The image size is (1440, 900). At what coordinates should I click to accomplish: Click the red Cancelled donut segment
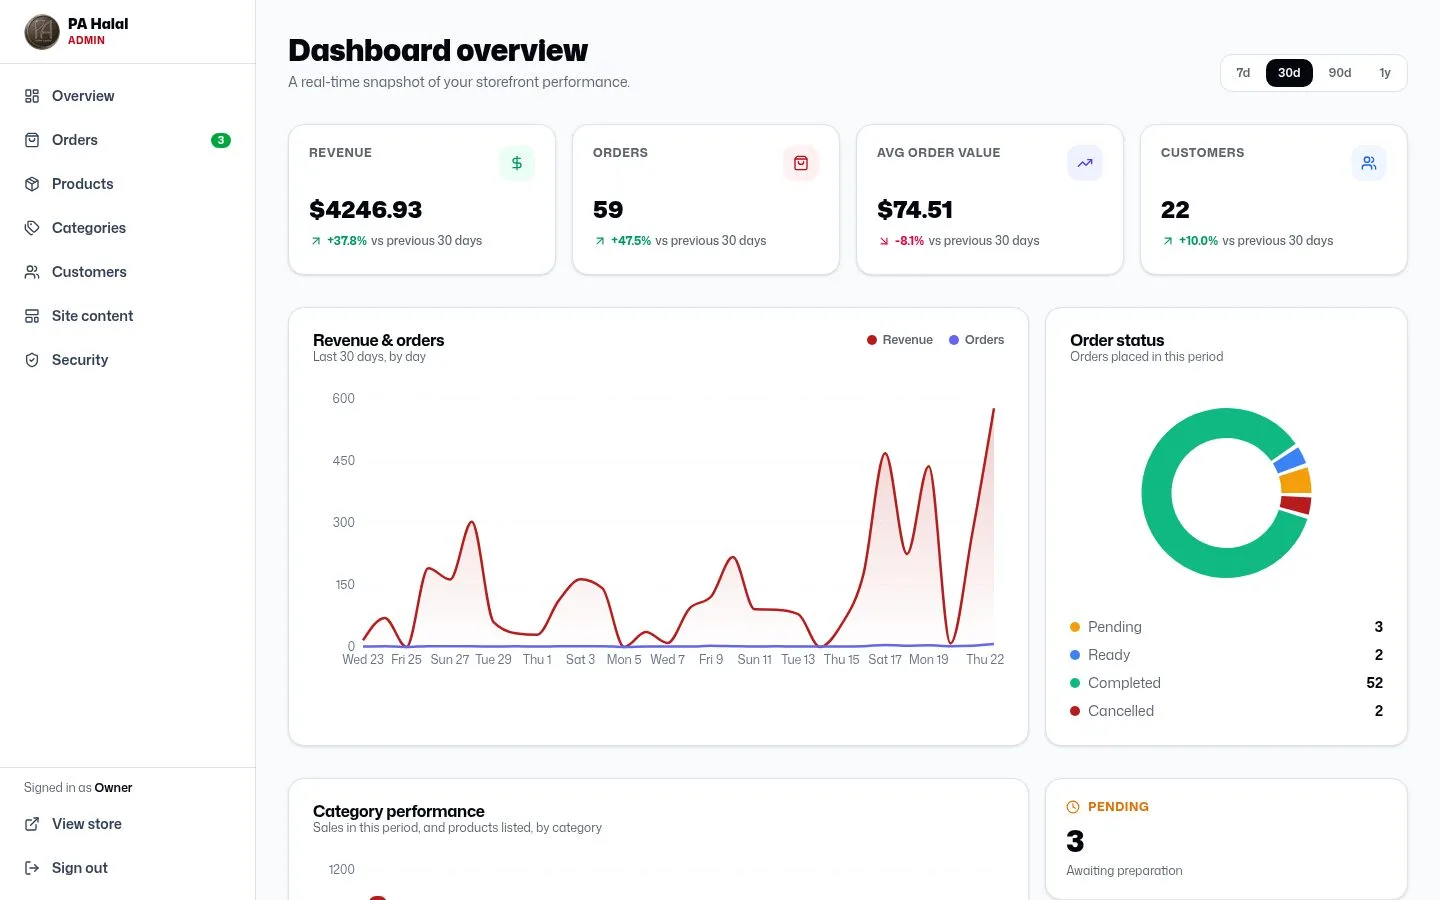(1296, 504)
